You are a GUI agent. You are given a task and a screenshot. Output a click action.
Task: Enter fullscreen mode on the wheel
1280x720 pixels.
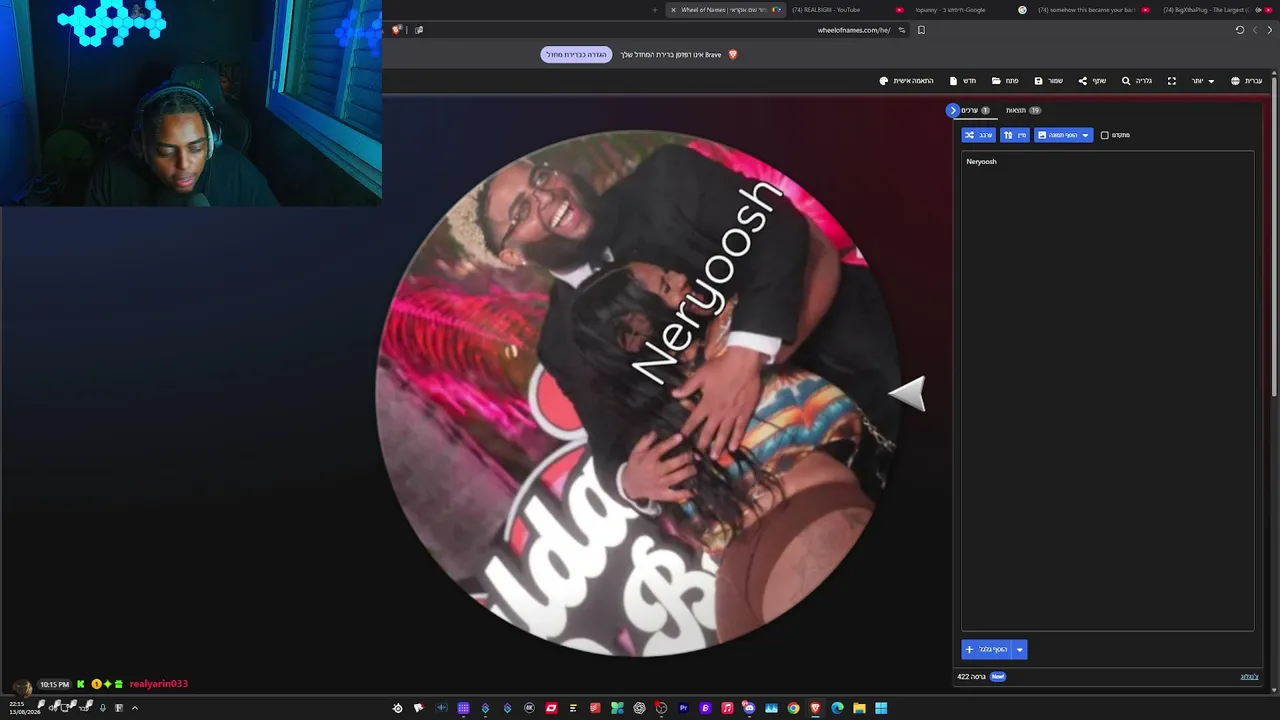(1172, 81)
